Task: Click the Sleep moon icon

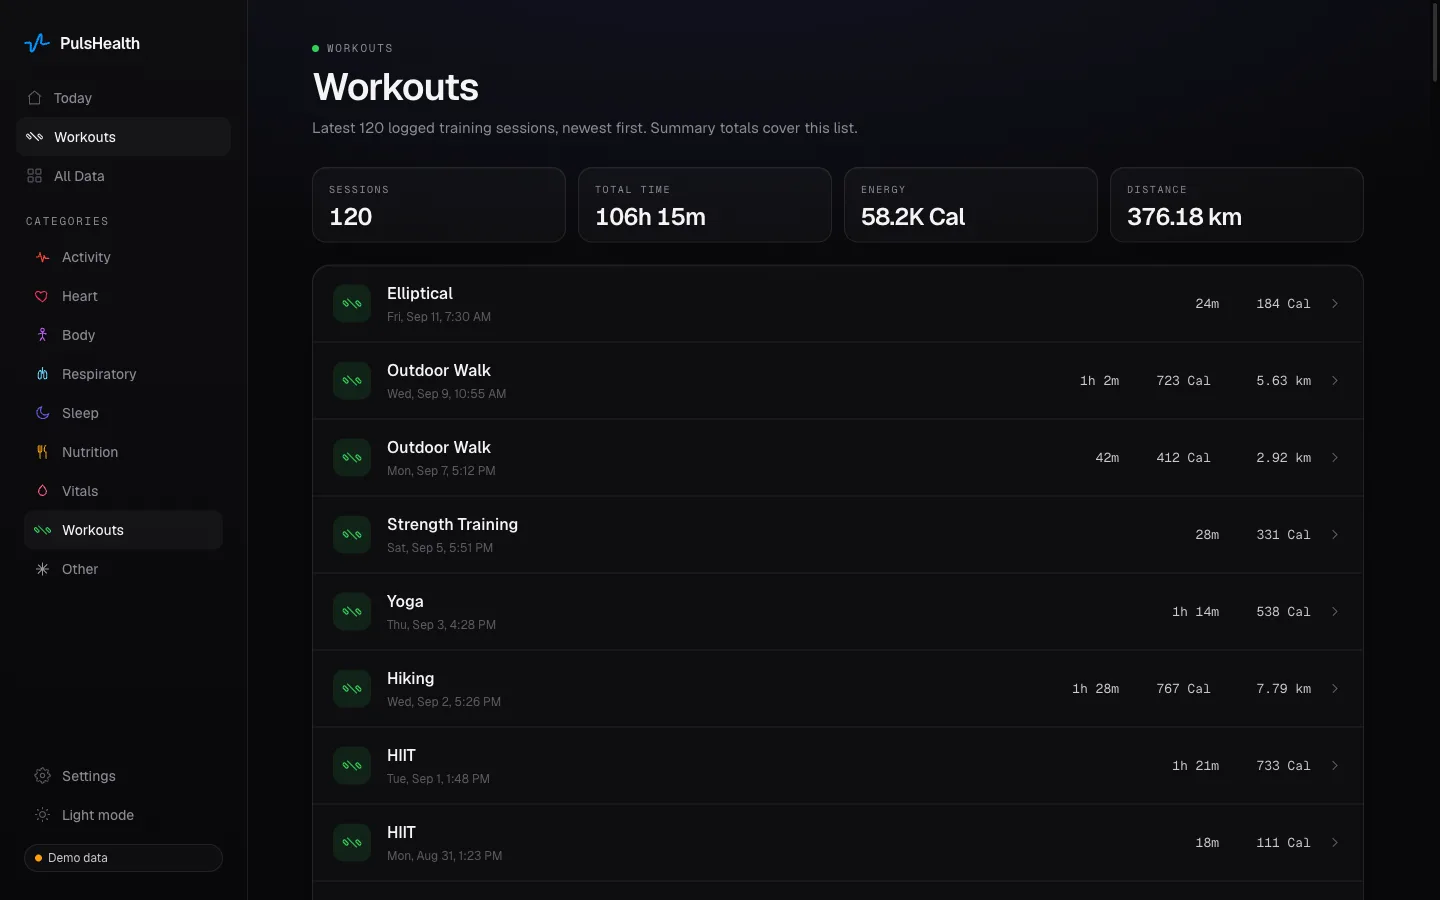Action: point(42,413)
